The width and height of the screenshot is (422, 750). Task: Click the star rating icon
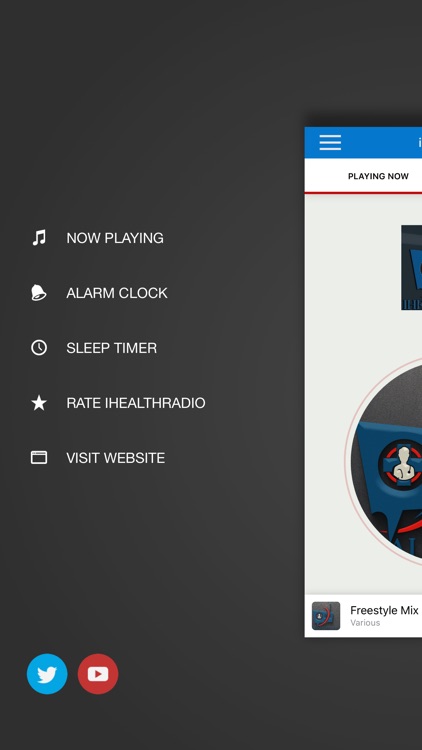point(39,403)
